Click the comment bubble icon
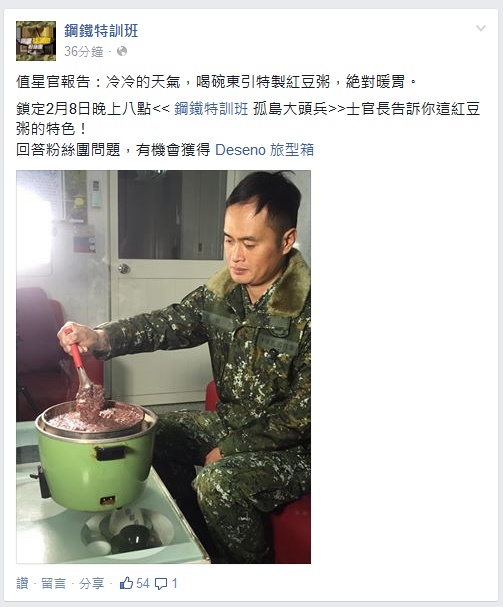This screenshot has height=607, width=503. 161,584
